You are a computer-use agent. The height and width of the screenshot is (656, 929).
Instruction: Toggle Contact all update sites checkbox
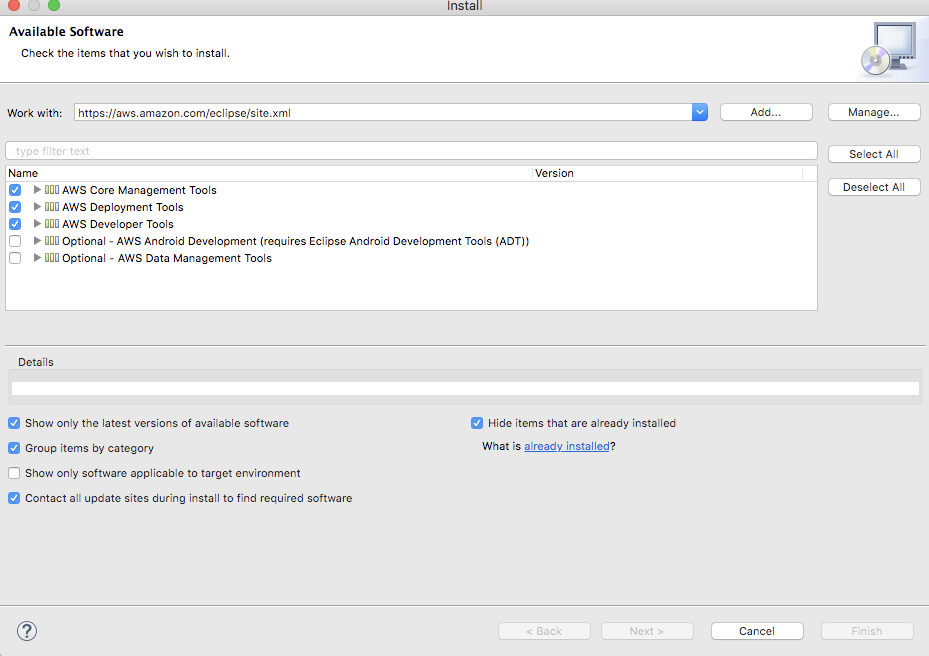(14, 498)
